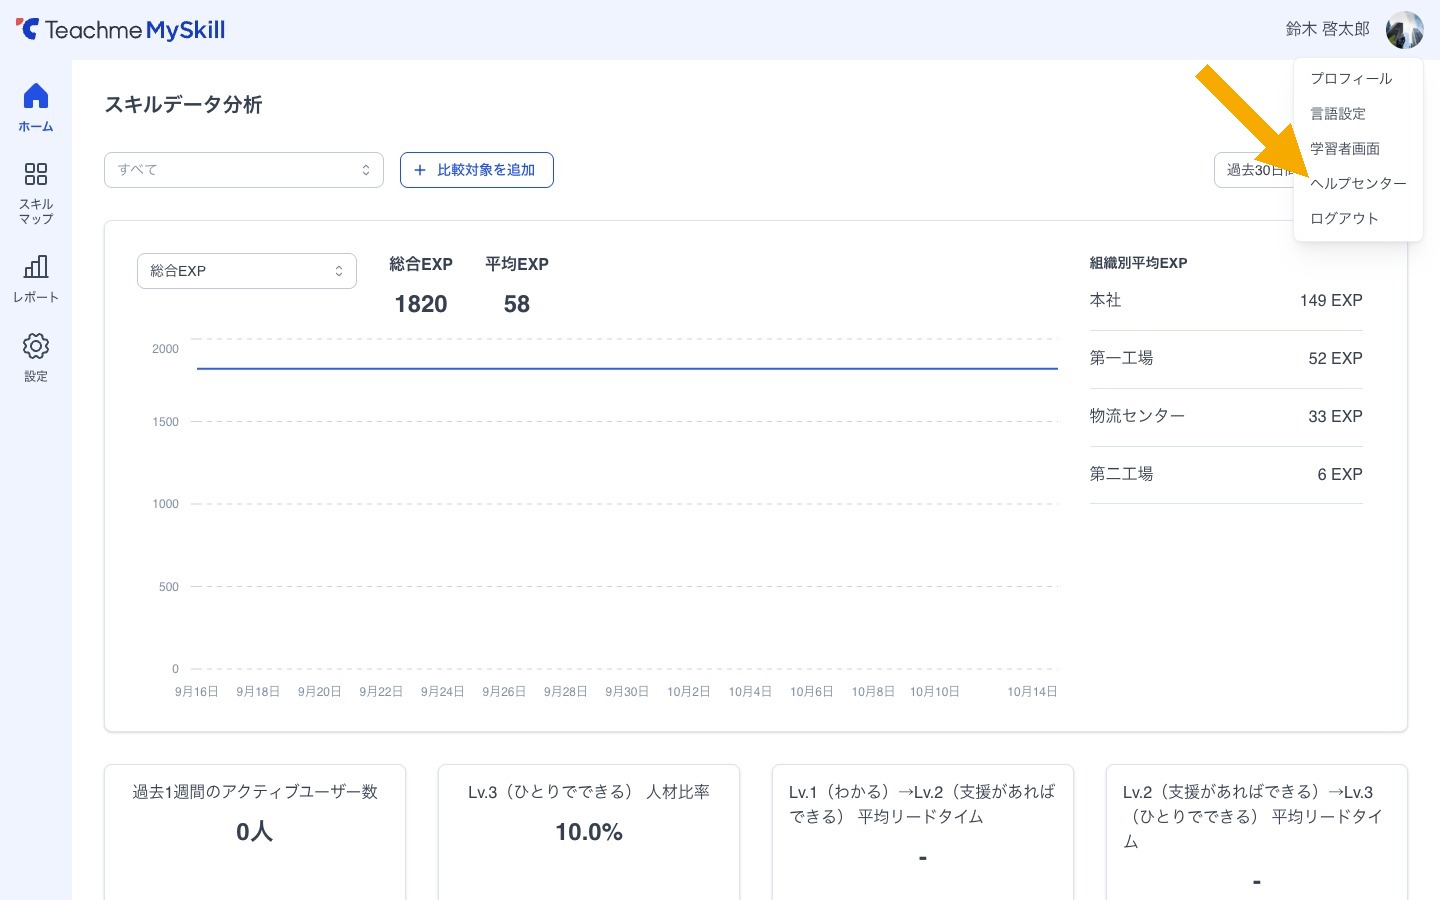Click the 比較対象を追加 button
Image resolution: width=1440 pixels, height=900 pixels.
[477, 170]
